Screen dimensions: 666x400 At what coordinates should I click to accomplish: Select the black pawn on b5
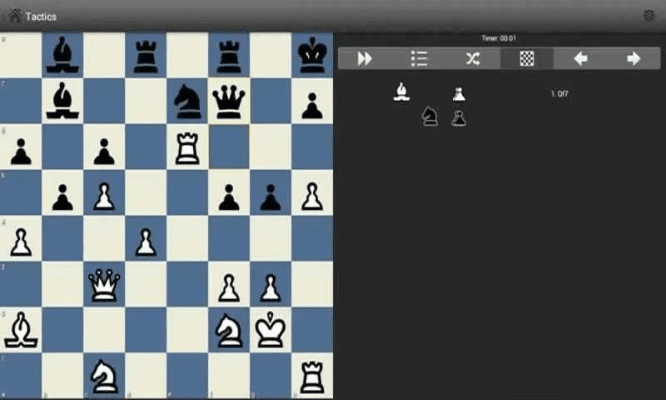point(62,197)
